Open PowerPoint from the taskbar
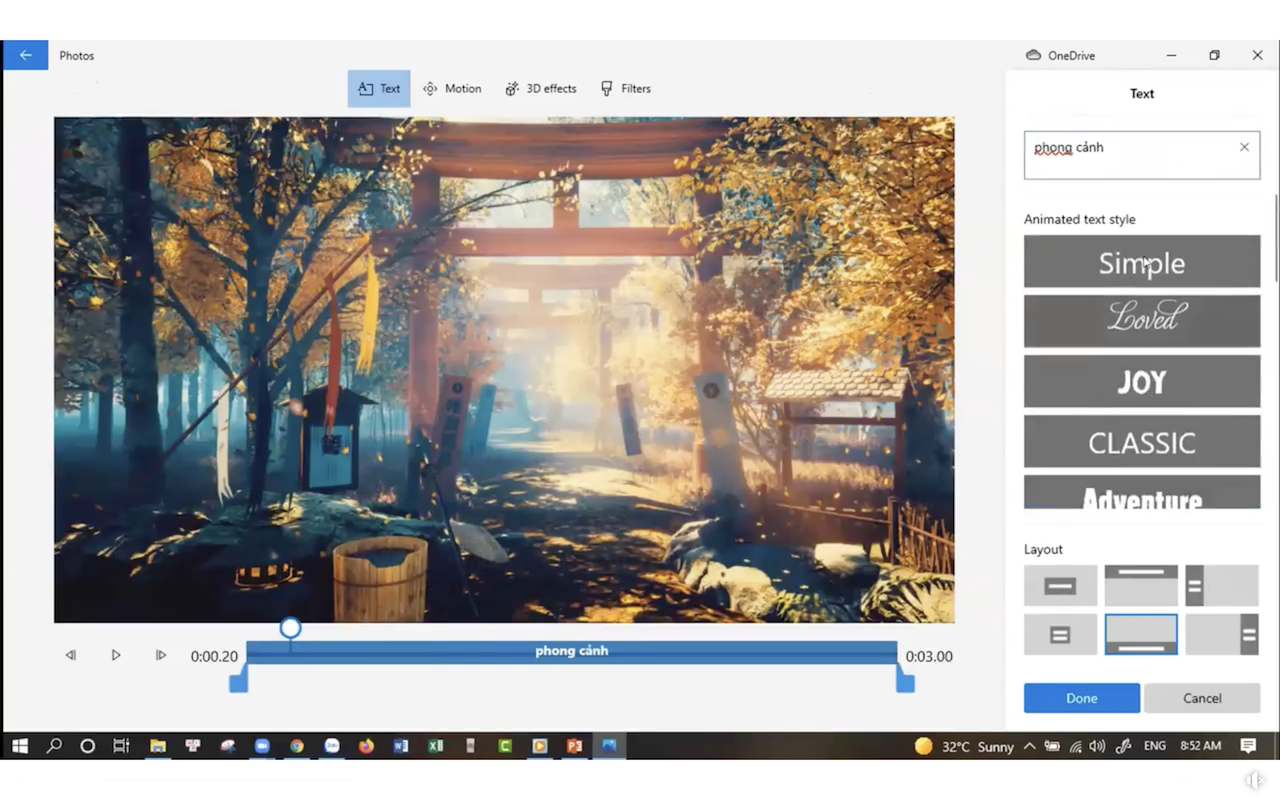The width and height of the screenshot is (1280, 800). click(574, 746)
